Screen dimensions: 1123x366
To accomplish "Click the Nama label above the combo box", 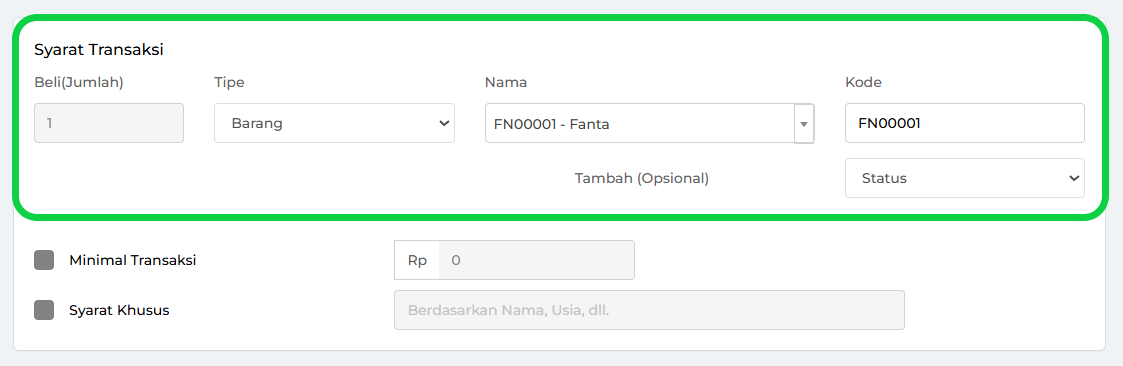I will [506, 82].
